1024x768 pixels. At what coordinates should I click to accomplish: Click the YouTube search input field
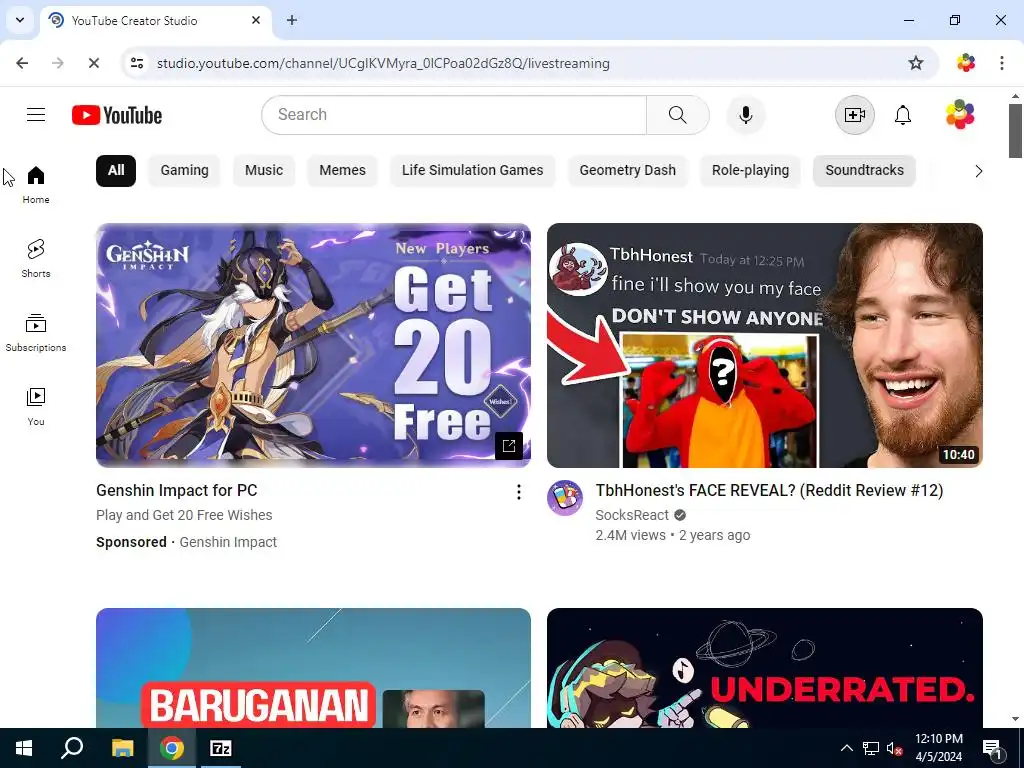pyautogui.click(x=455, y=115)
